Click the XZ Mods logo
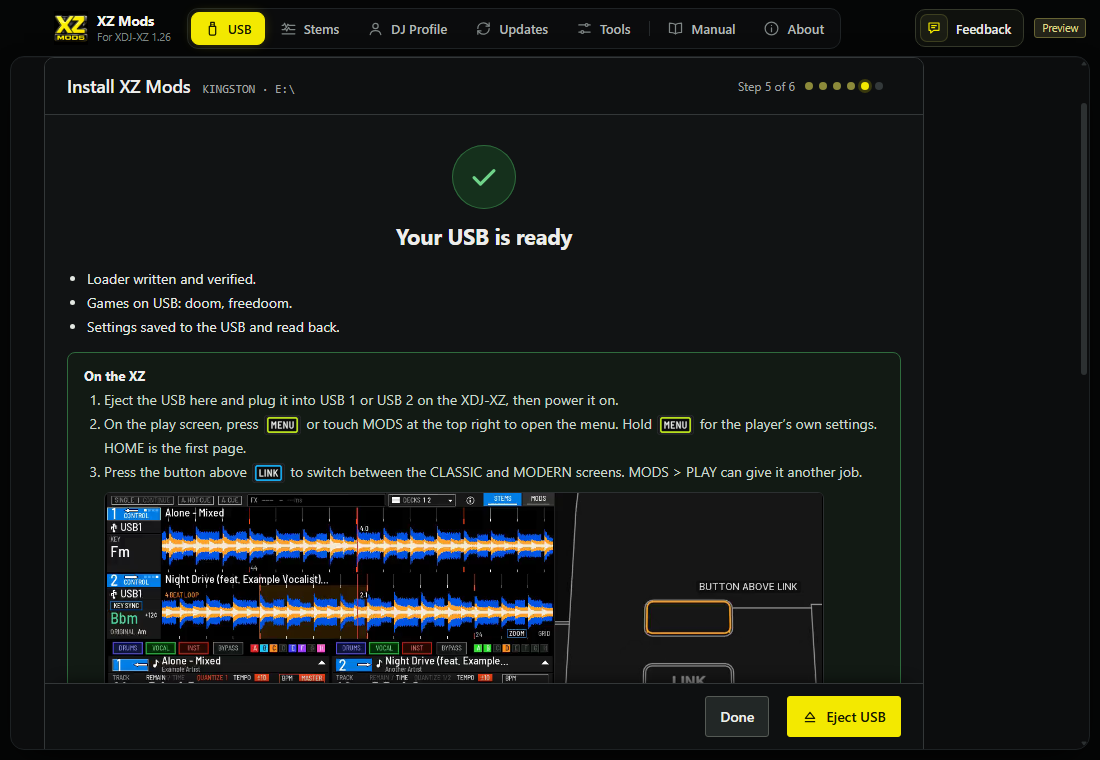Screen dimensions: 1100x760 pyautogui.click(x=71, y=28)
